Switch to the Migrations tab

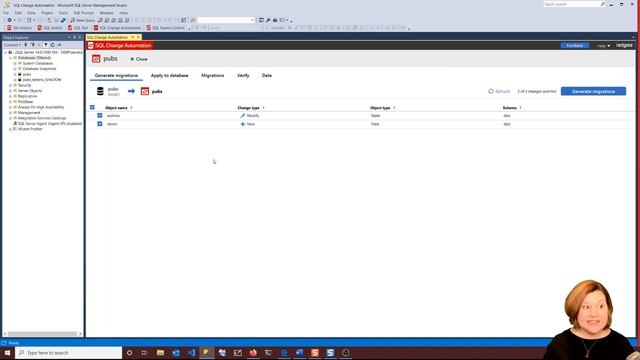click(213, 76)
